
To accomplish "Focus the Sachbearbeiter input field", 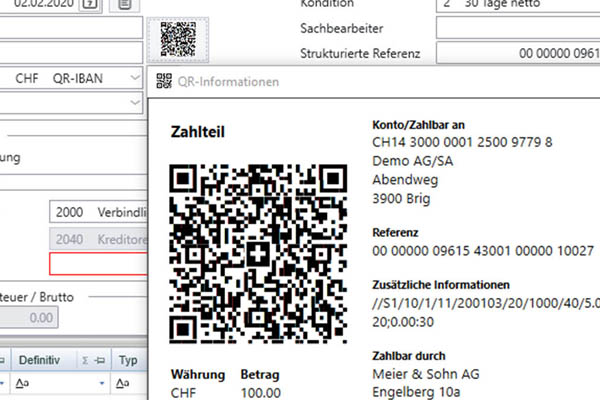I will click(x=518, y=28).
